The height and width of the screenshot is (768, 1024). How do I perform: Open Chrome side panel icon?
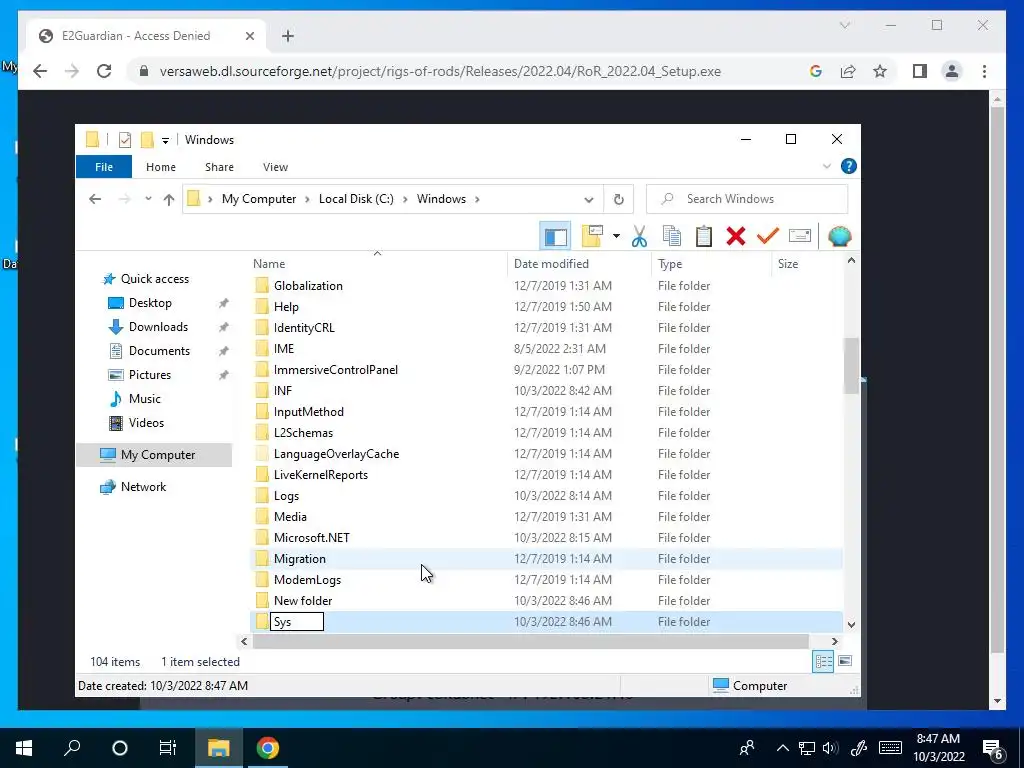pyautogui.click(x=920, y=71)
